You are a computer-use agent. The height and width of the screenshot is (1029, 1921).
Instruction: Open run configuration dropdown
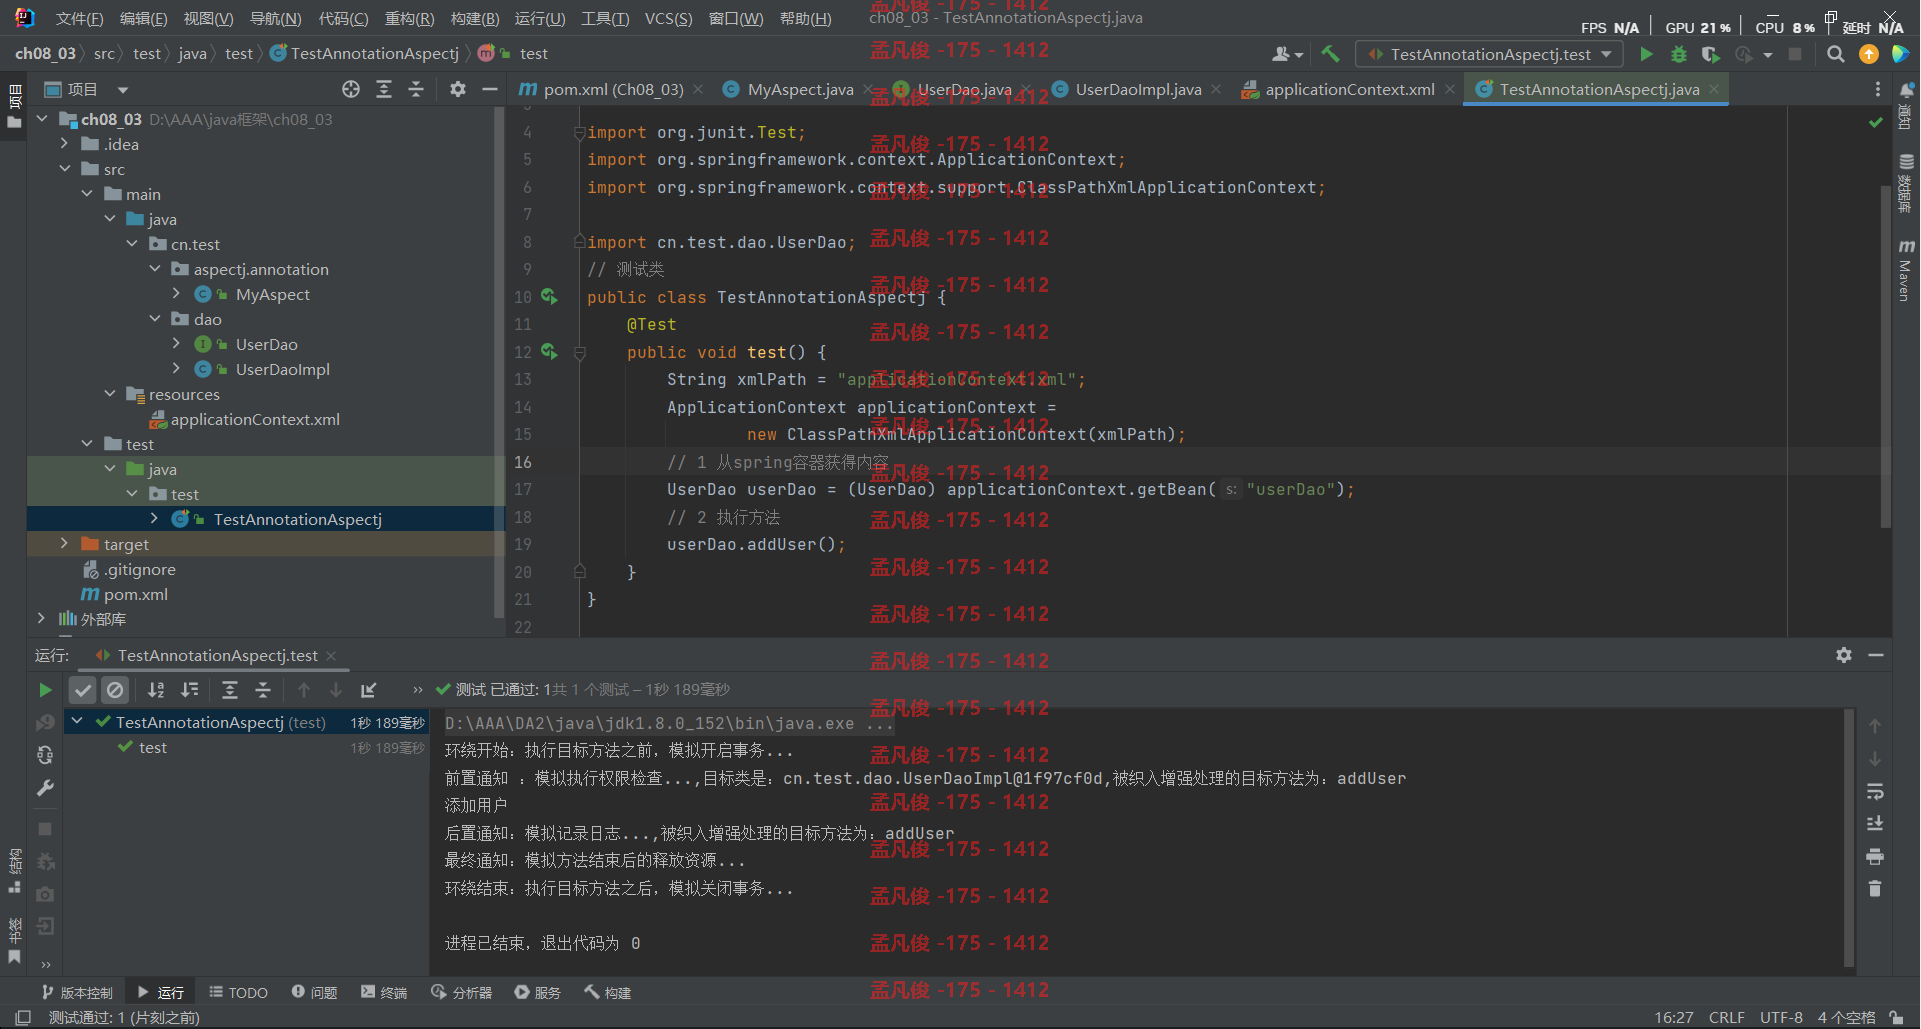coord(1489,54)
